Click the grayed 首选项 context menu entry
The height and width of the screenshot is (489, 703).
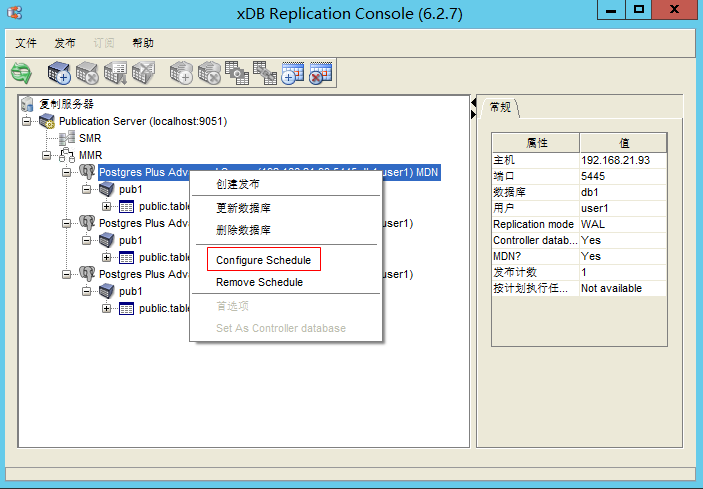click(286, 306)
